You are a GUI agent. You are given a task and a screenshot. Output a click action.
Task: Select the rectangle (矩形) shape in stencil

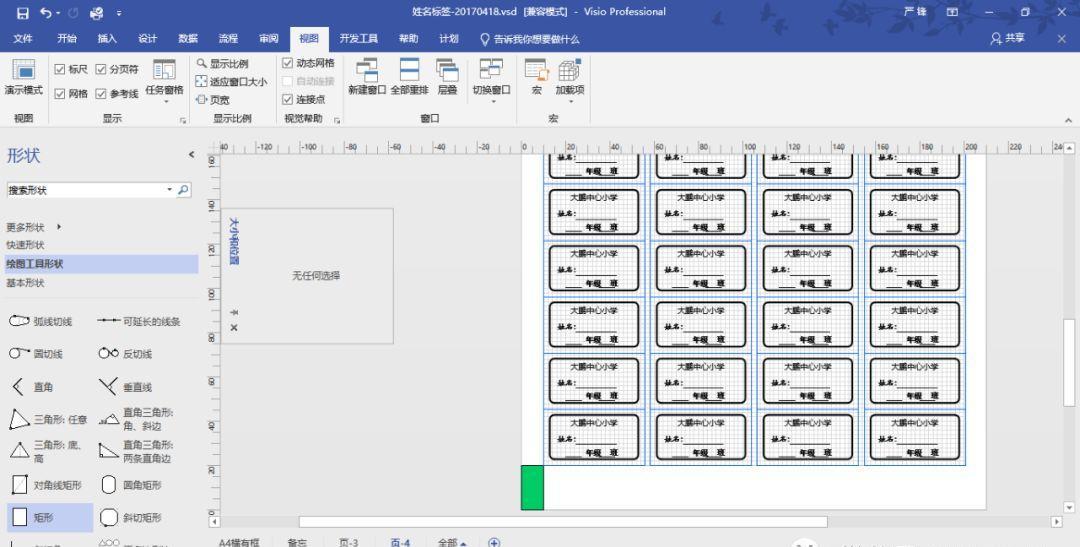pos(20,517)
